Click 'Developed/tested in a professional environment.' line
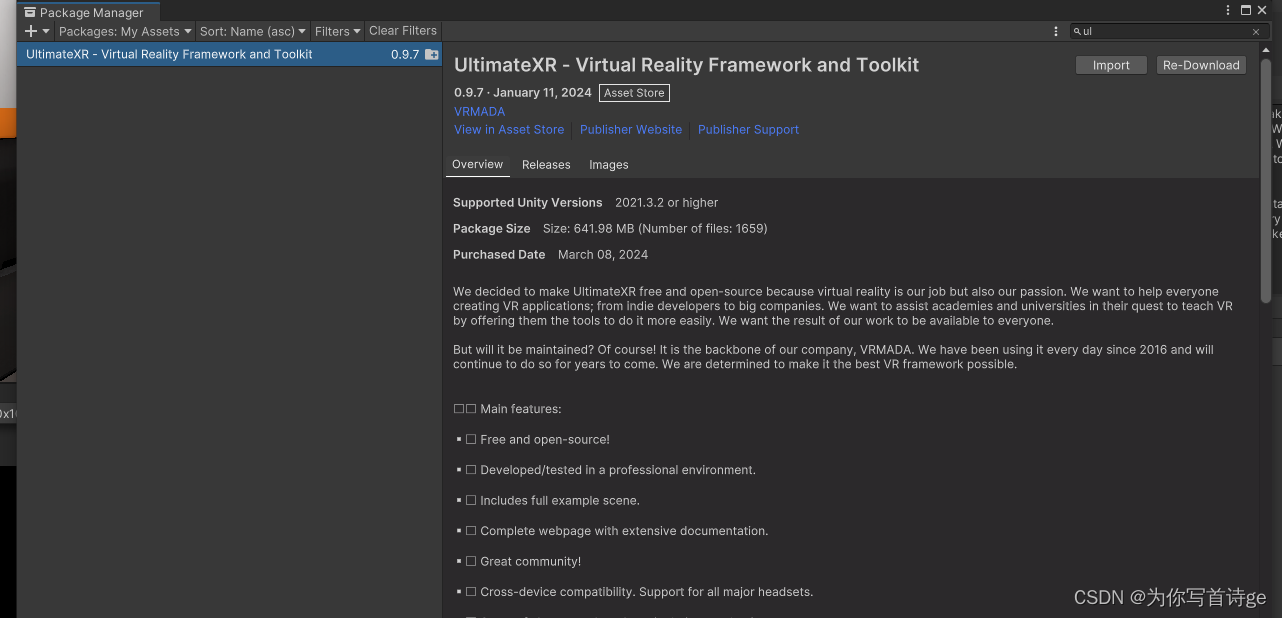Viewport: 1282px width, 618px height. [x=618, y=470]
